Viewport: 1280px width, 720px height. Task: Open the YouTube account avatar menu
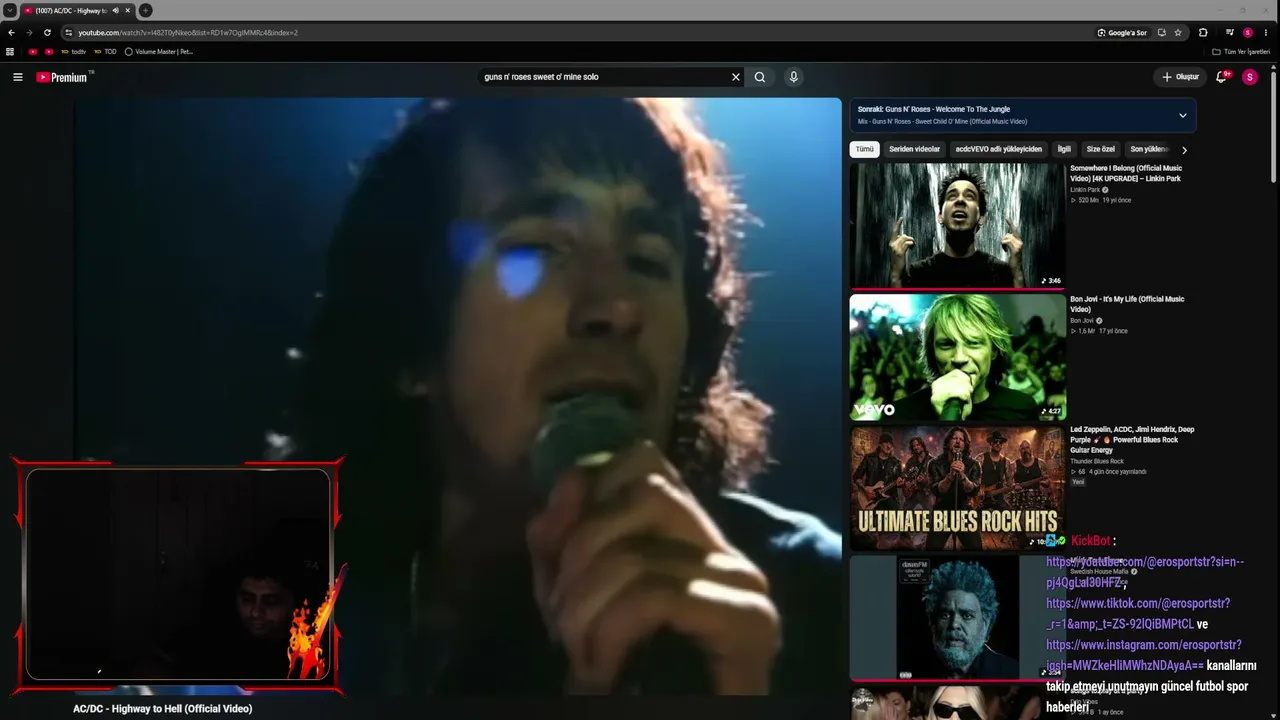pyautogui.click(x=1249, y=77)
